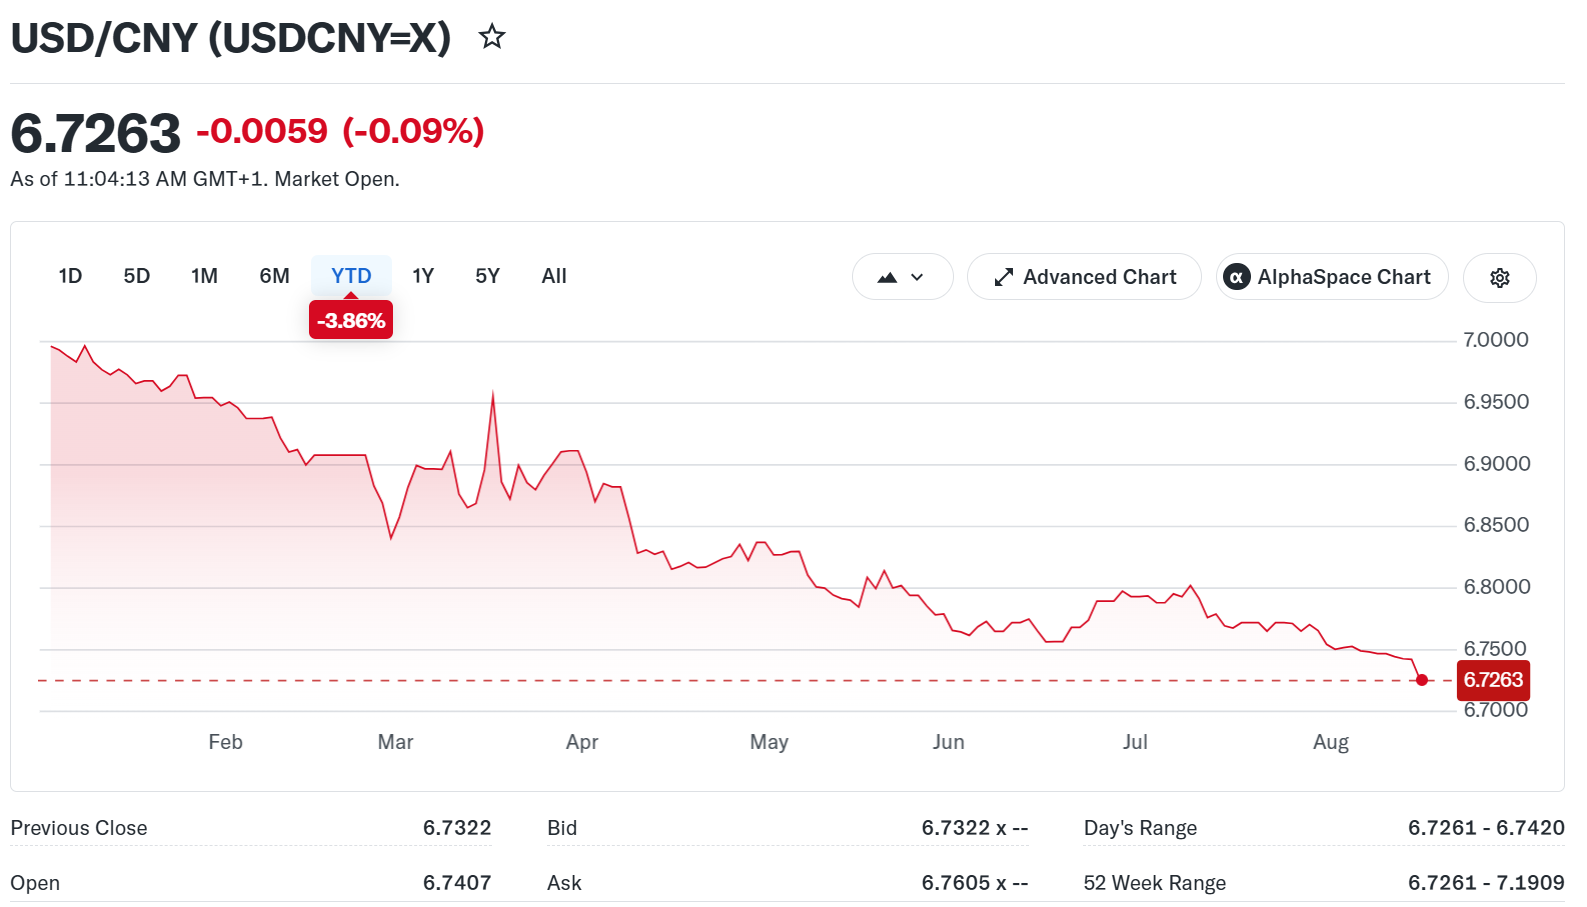Switch chart to 1M range
Screen dimensions: 1587x907
point(204,276)
